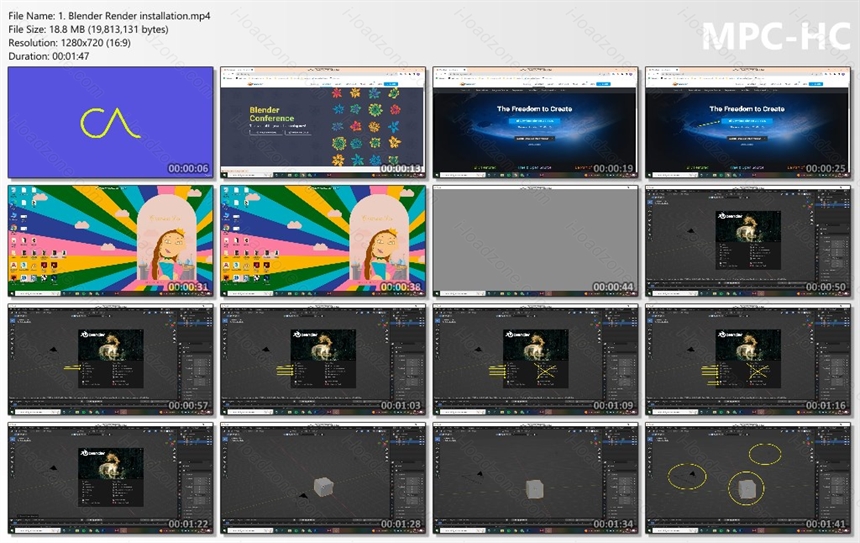Click the yellow arrows in the 00:01:16 frame

pos(709,374)
